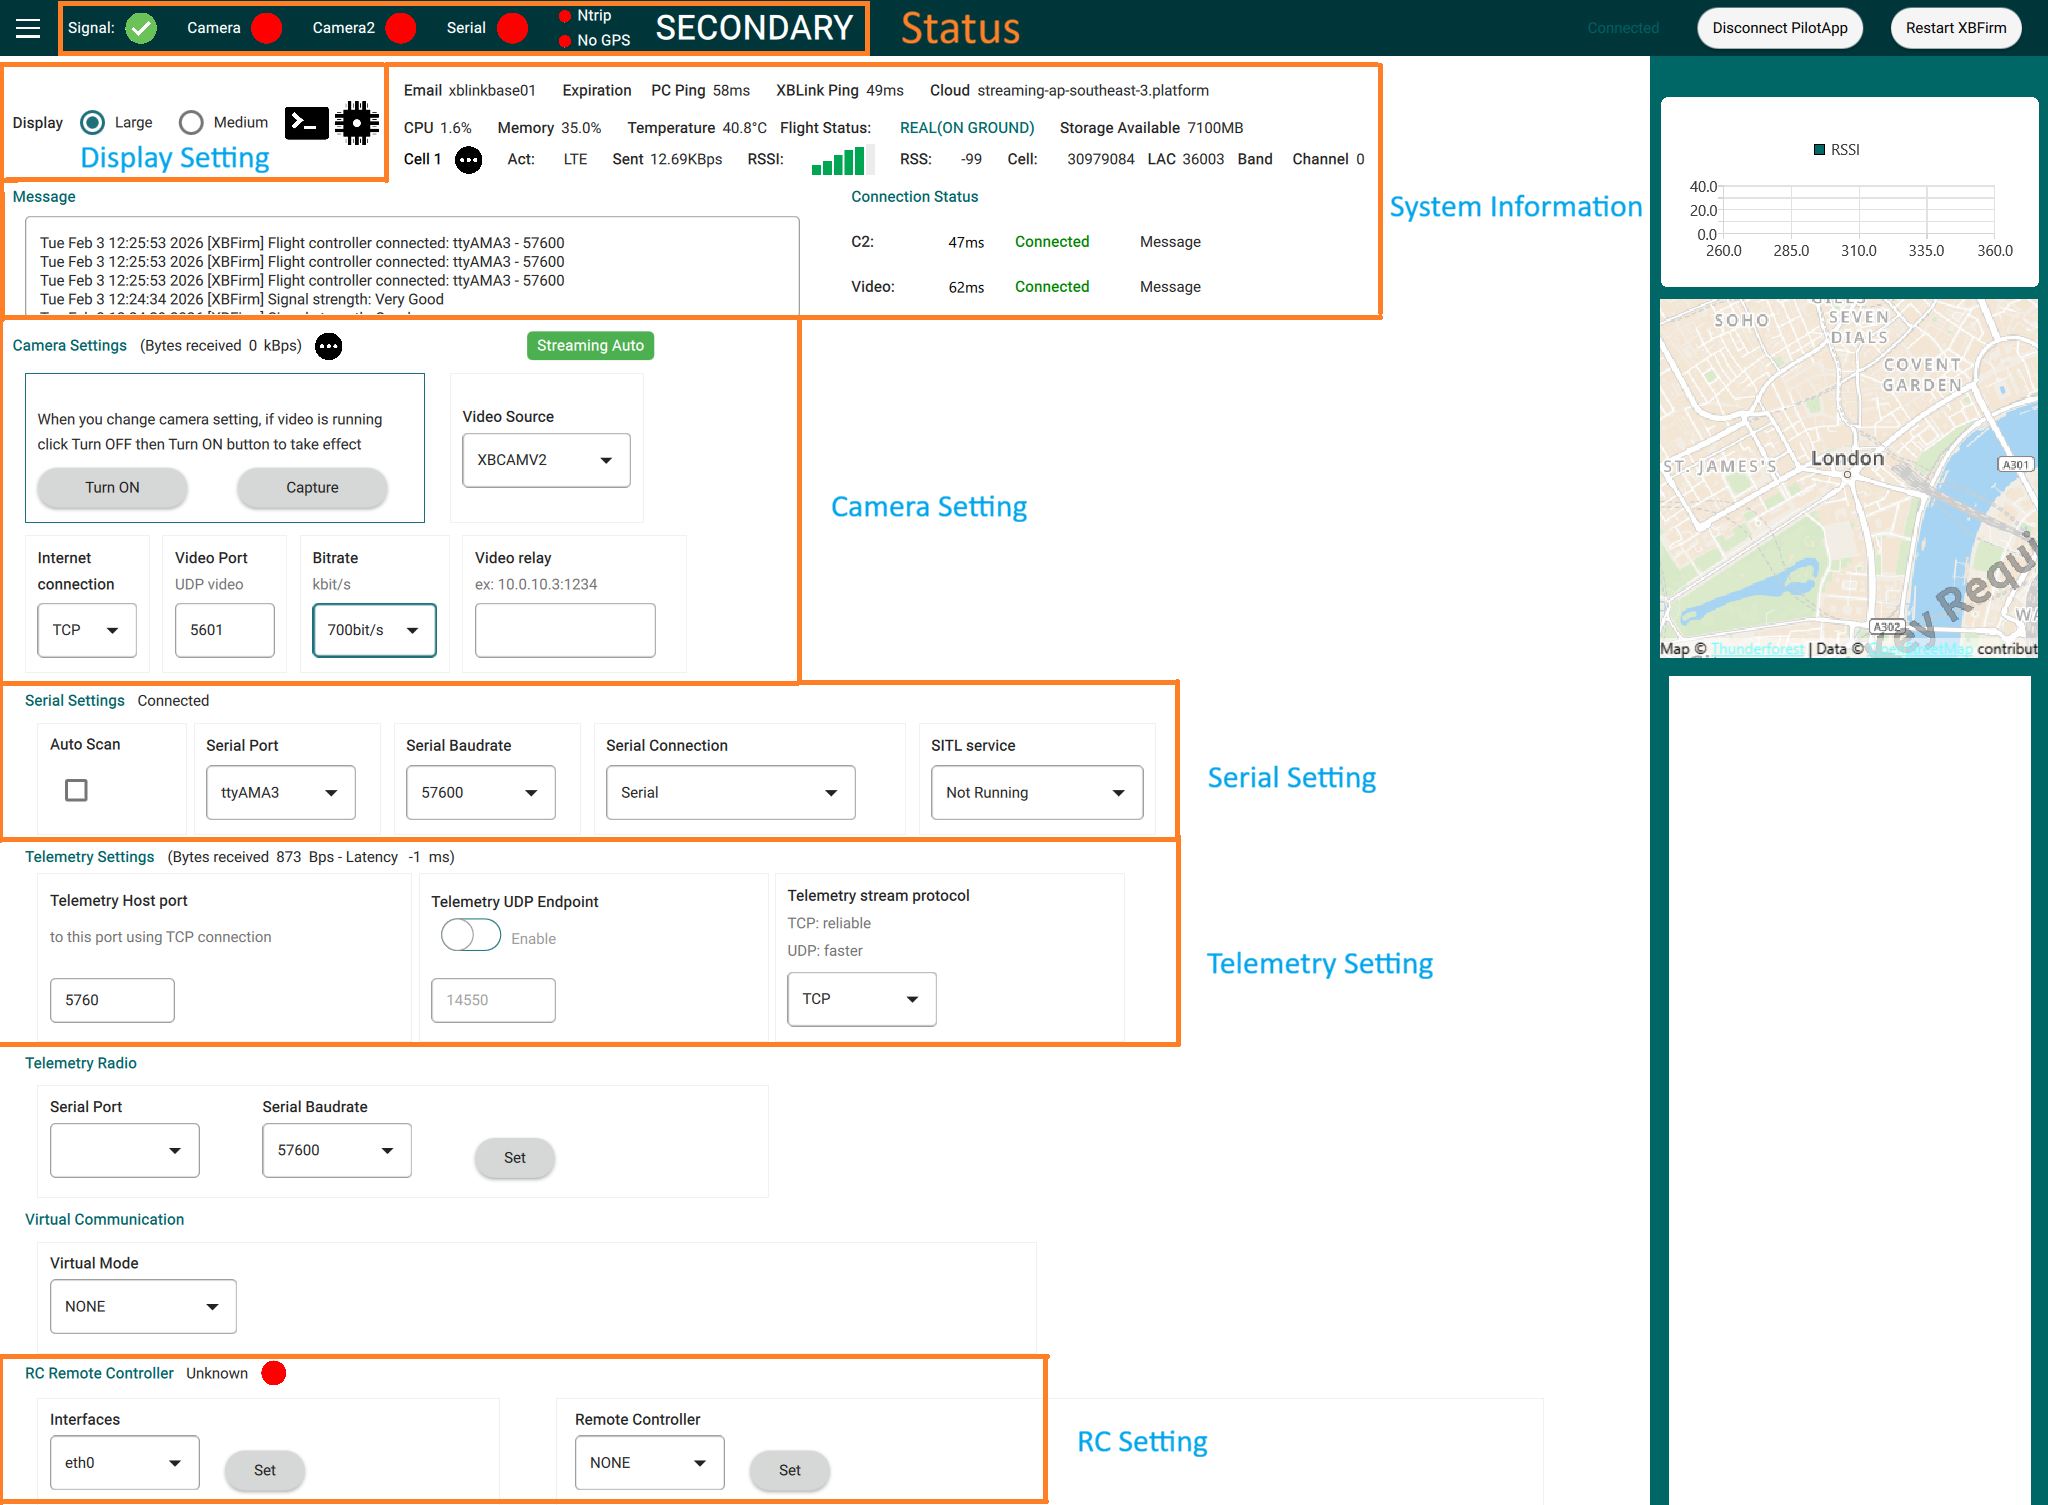2048x1505 pixels.
Task: Click the Video Message link
Action: [x=1170, y=287]
